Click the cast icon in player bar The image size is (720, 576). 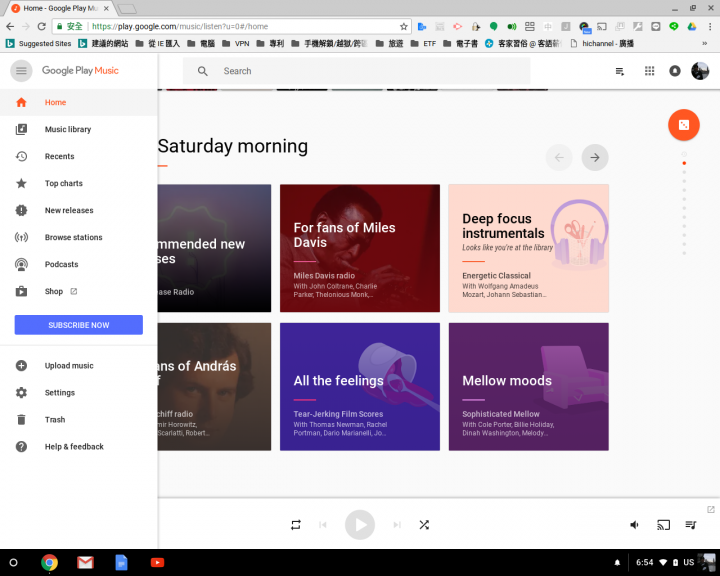(x=664, y=525)
